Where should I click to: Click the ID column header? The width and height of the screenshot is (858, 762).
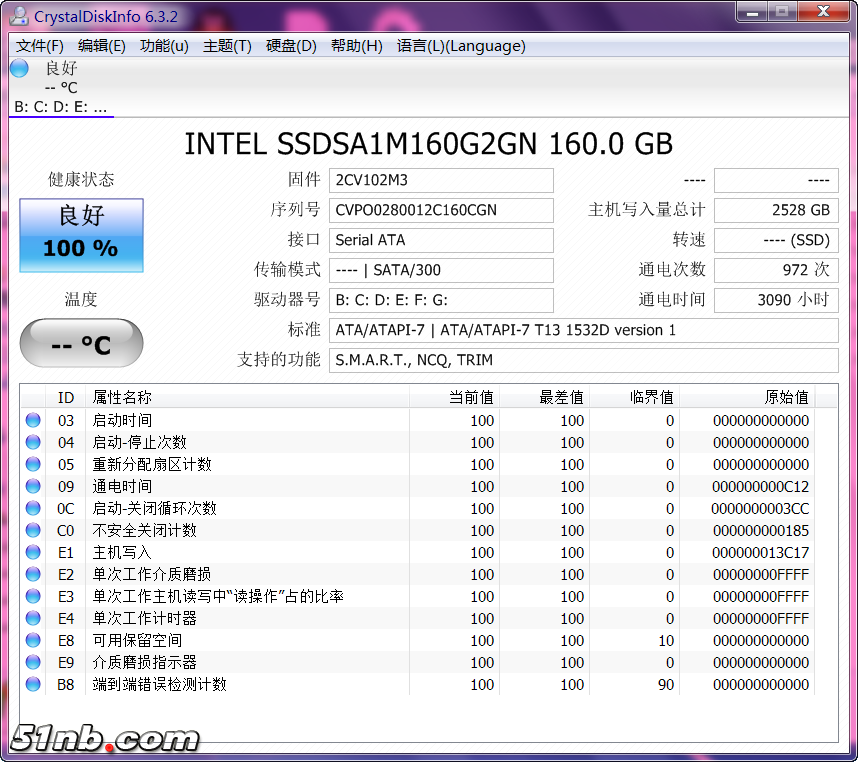tap(66, 397)
